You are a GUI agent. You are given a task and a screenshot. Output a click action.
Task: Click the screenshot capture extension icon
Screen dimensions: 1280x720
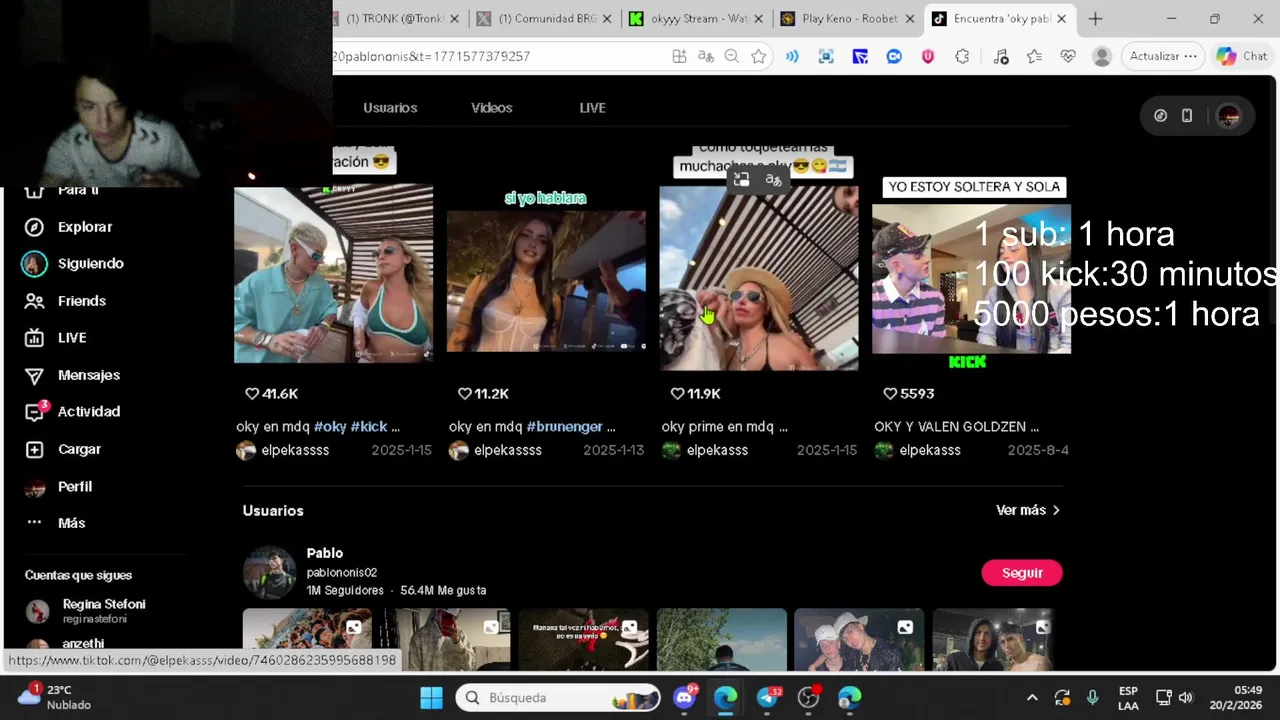(x=826, y=57)
